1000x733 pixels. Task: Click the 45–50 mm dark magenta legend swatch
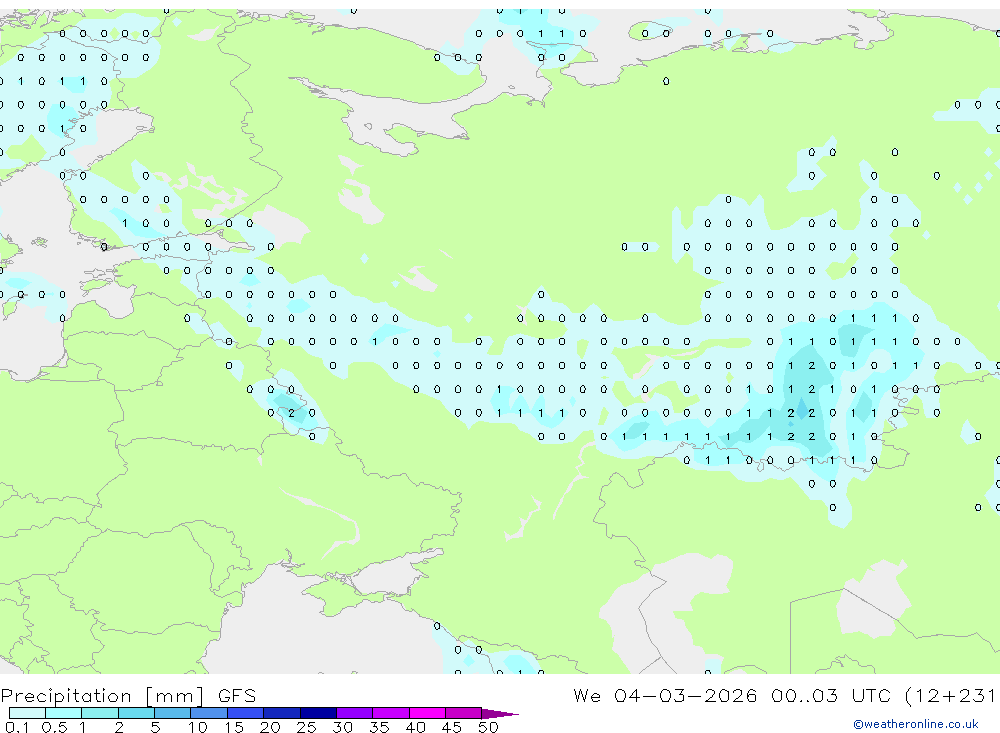point(464,713)
